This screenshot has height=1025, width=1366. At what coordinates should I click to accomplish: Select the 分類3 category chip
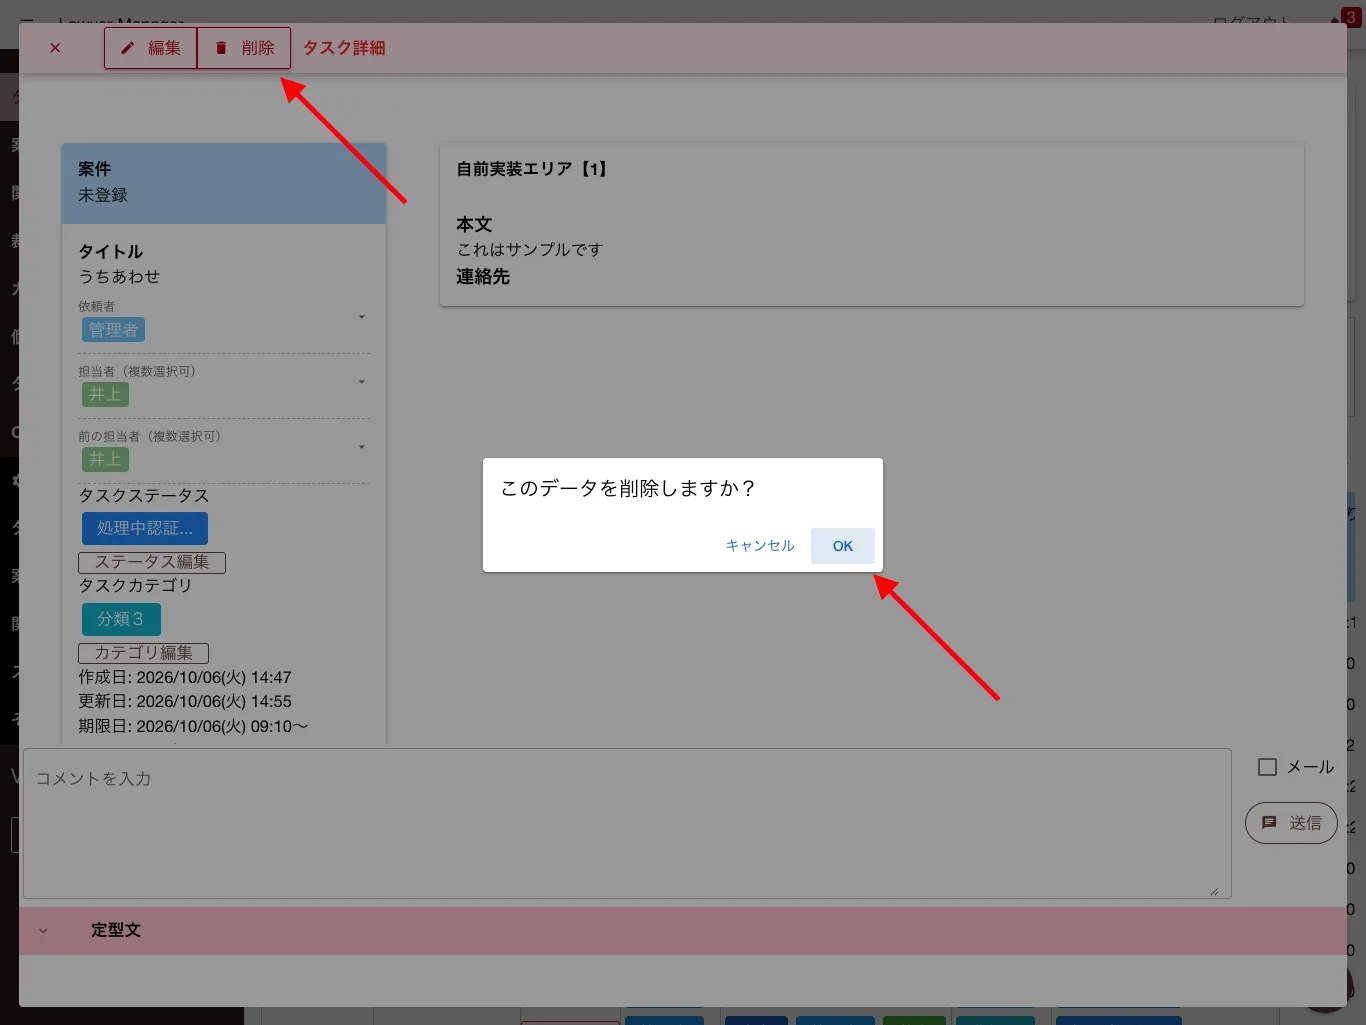click(121, 619)
